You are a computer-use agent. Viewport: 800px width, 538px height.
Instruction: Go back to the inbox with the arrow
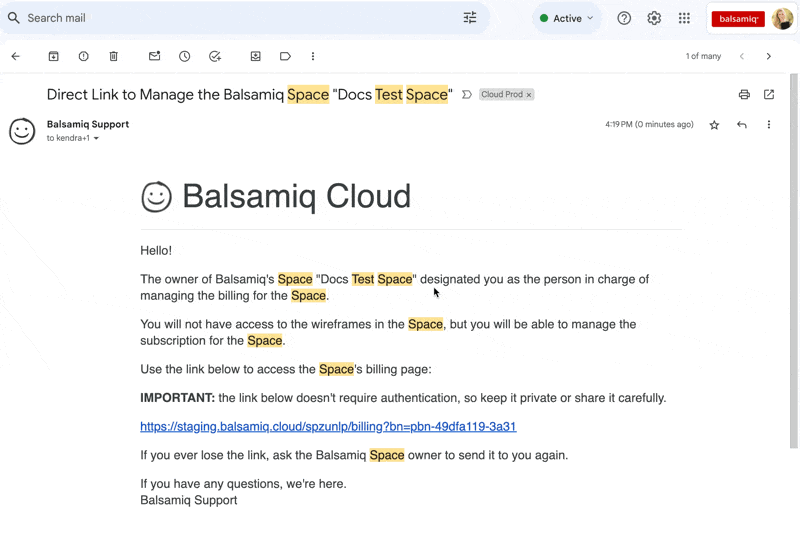point(16,57)
